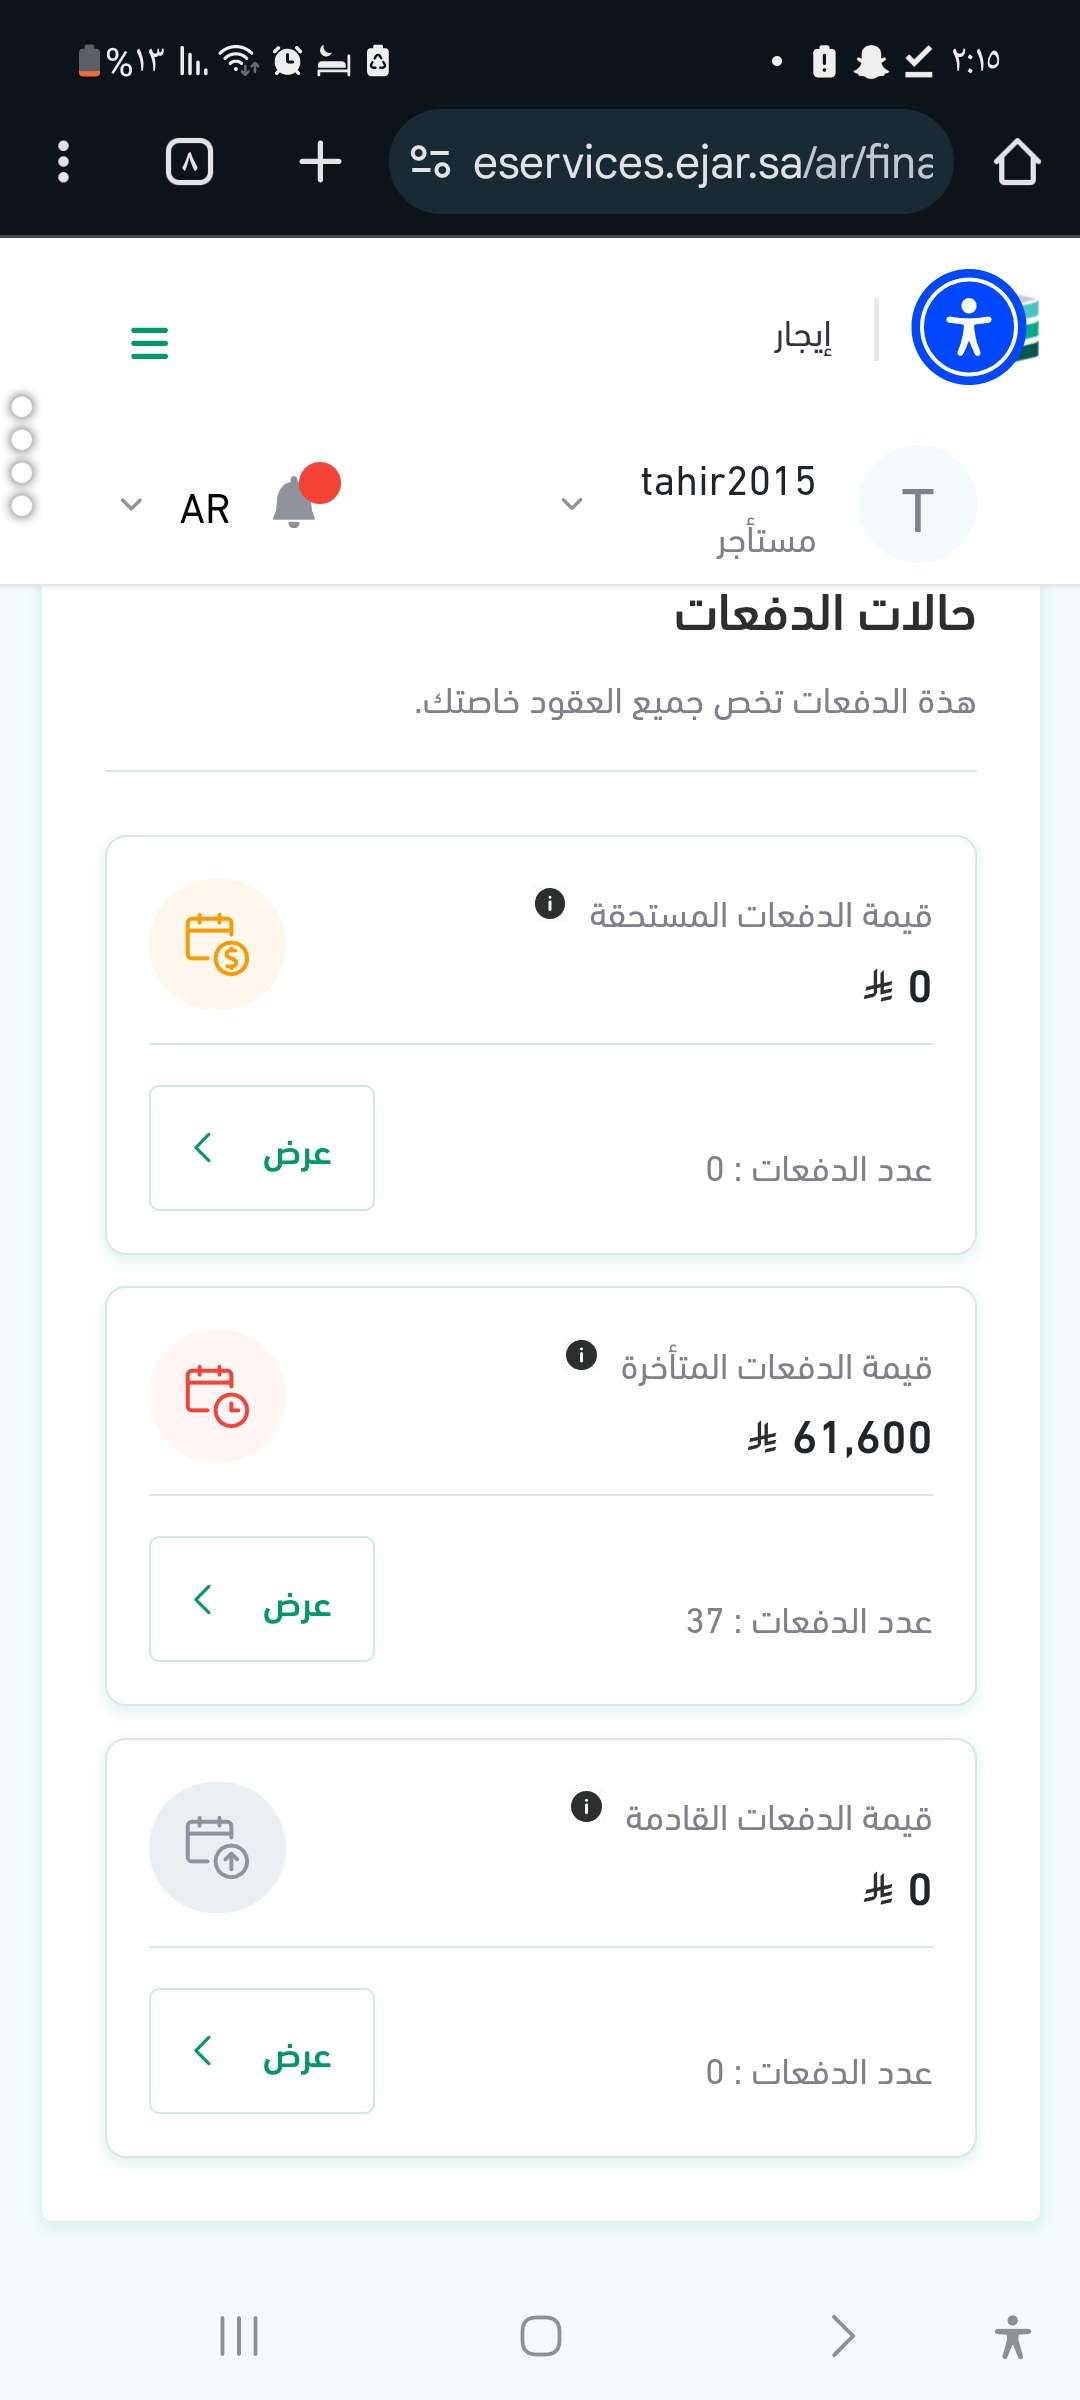Tap info icon beside upcoming payments value
The height and width of the screenshot is (2400, 1080).
pos(586,1806)
